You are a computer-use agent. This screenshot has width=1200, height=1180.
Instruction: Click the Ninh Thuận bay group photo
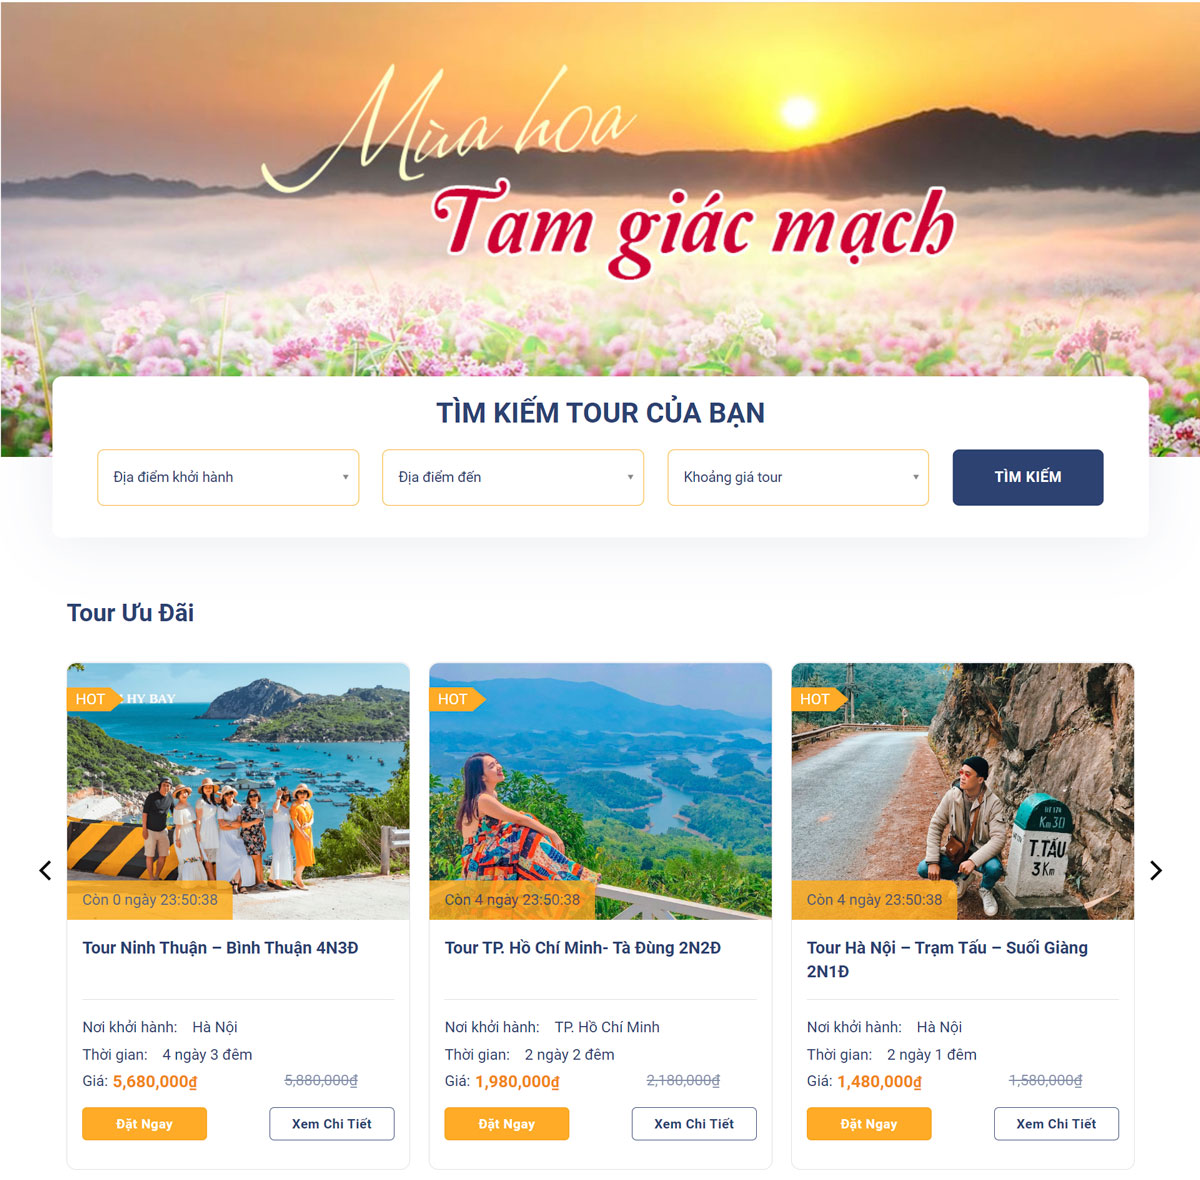point(238,791)
